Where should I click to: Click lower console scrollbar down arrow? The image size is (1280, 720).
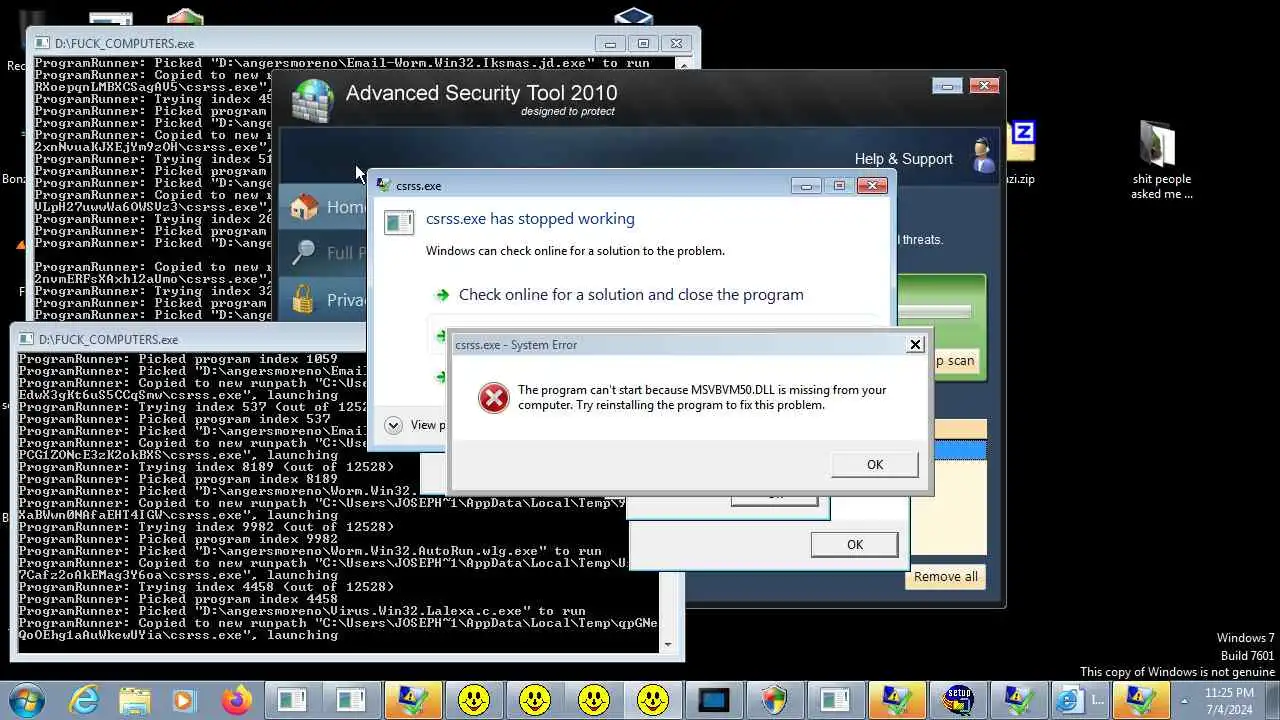[x=668, y=645]
